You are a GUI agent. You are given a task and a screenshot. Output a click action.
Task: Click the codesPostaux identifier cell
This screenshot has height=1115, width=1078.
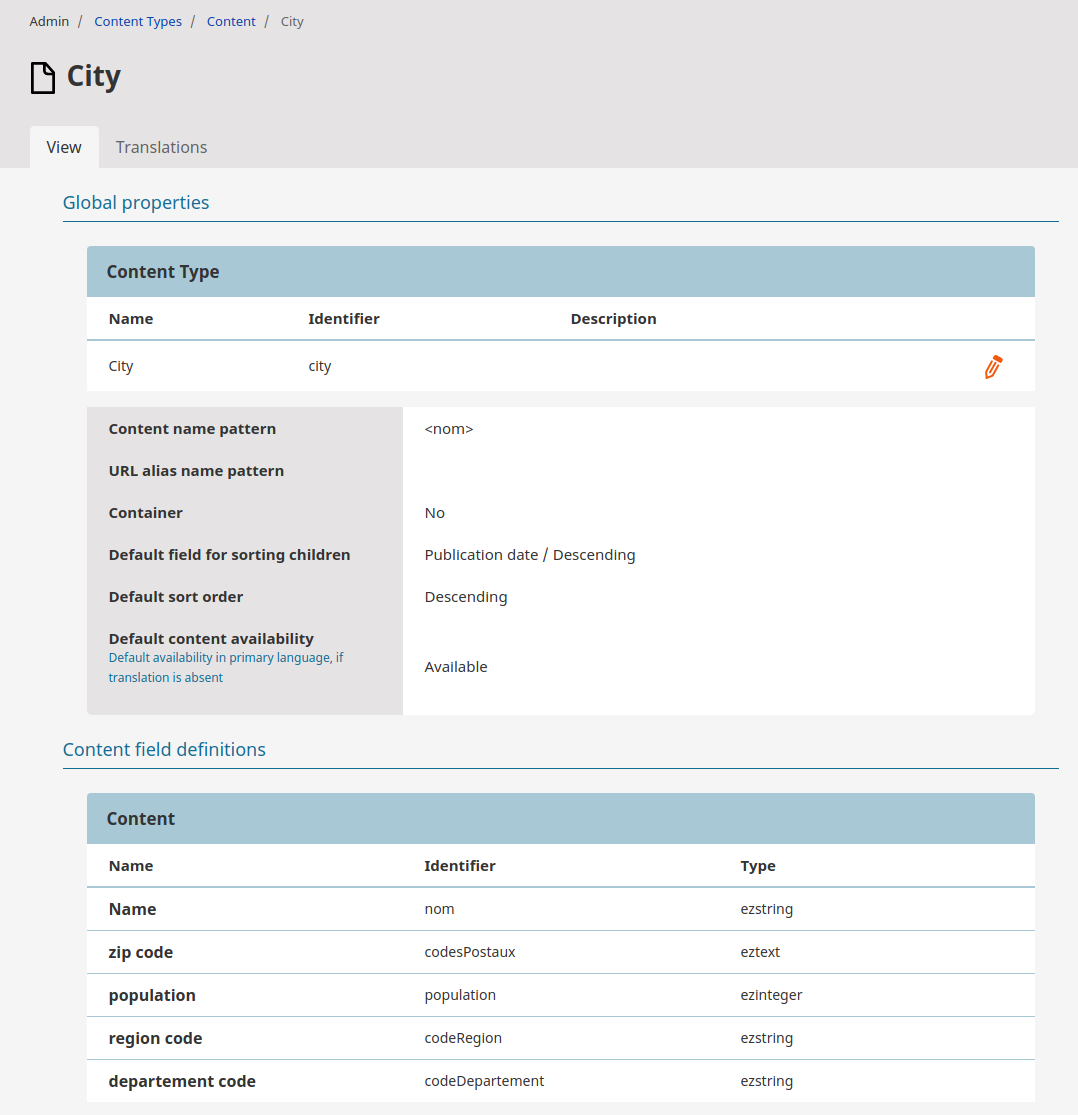[x=470, y=952]
